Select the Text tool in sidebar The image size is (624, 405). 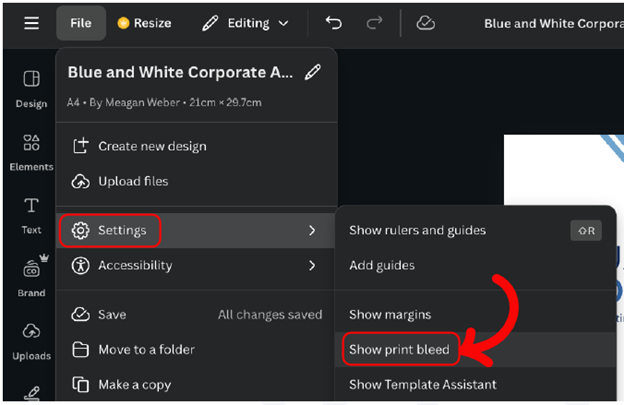[x=31, y=213]
